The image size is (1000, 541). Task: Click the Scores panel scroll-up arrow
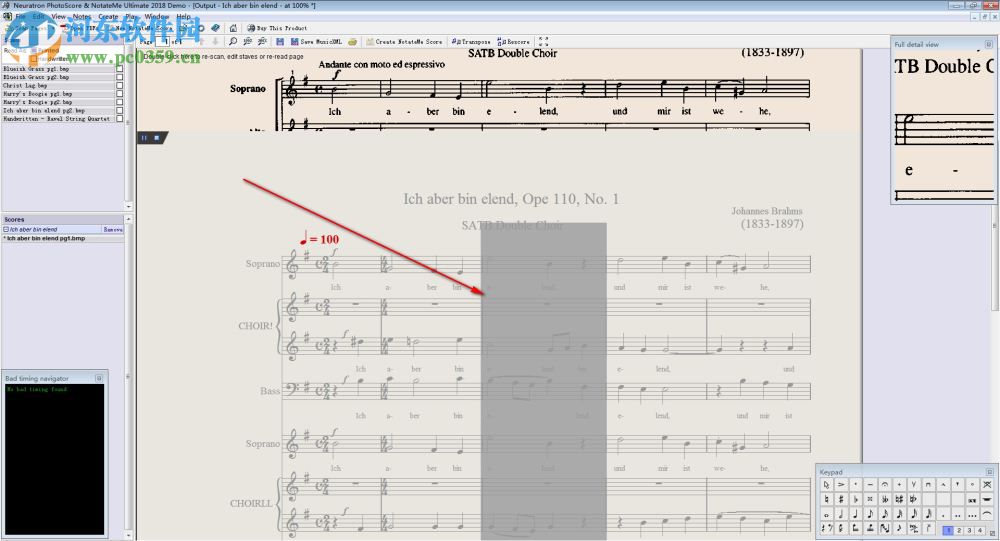(128, 219)
